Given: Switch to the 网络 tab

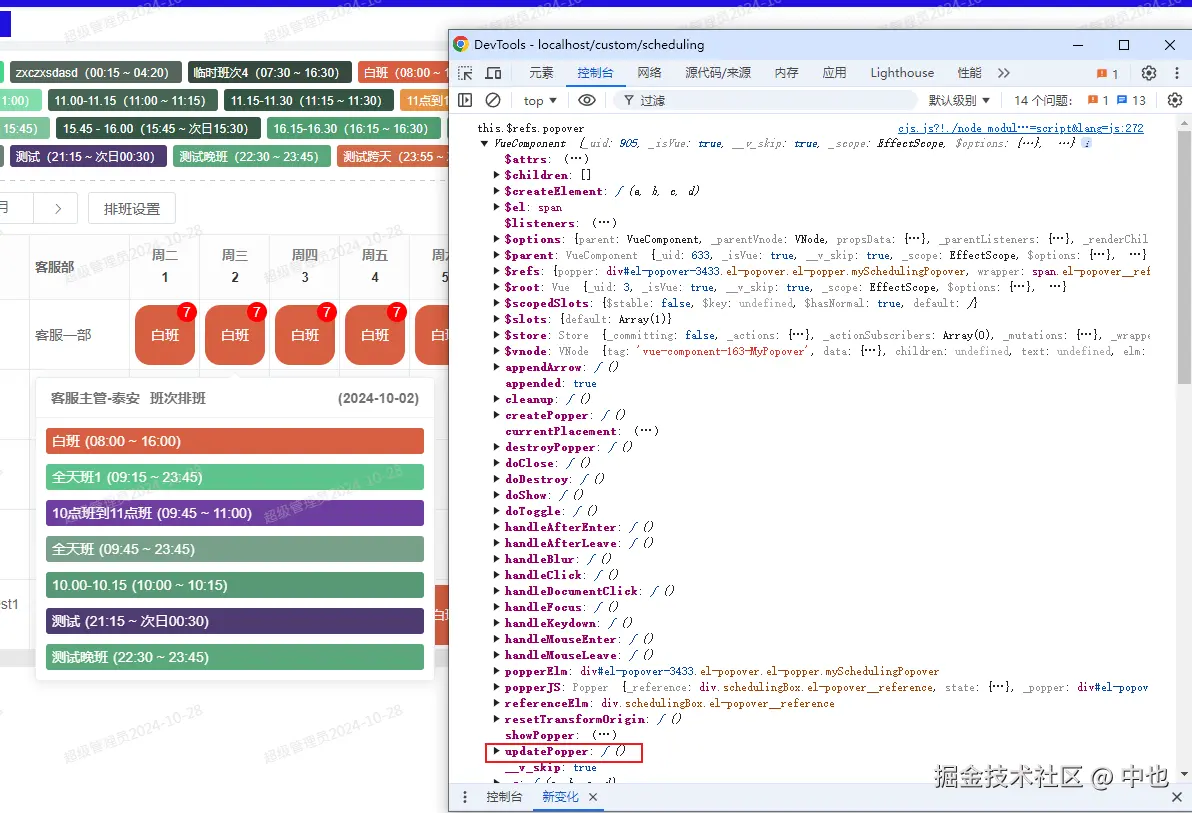Looking at the screenshot, I should [649, 73].
